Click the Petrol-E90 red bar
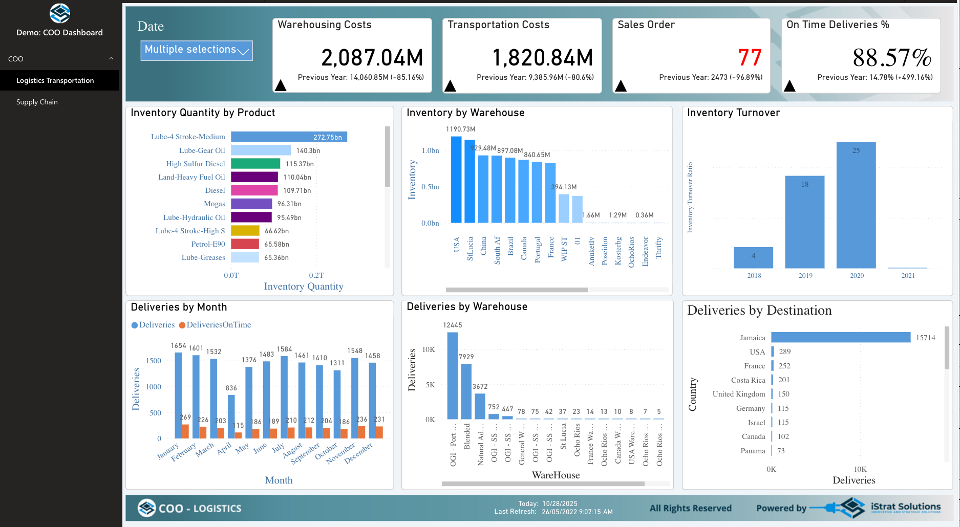The image size is (960, 527). coord(245,244)
